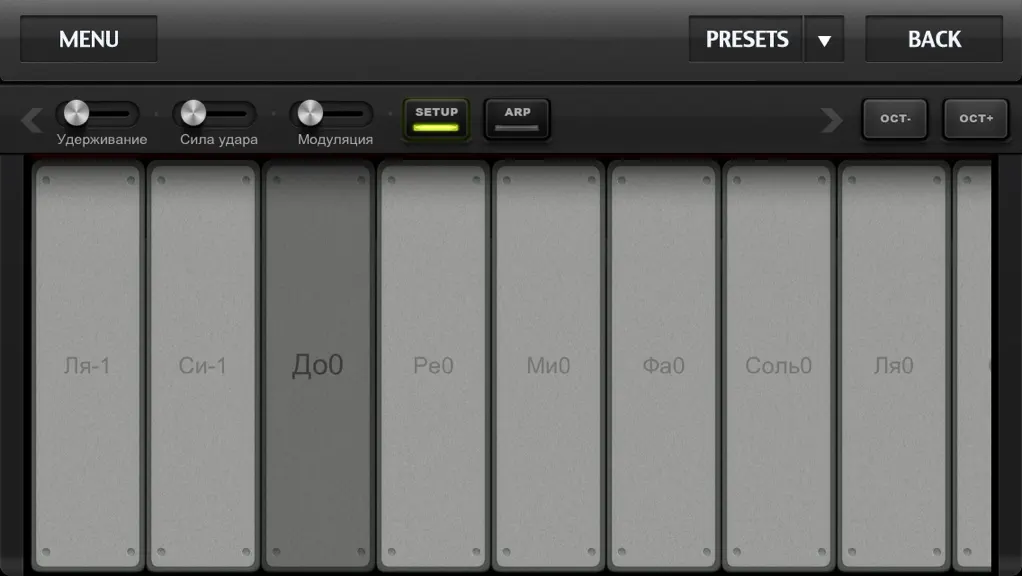The width and height of the screenshot is (1022, 576).
Task: Tap the highlighted До0 key
Action: coord(318,366)
